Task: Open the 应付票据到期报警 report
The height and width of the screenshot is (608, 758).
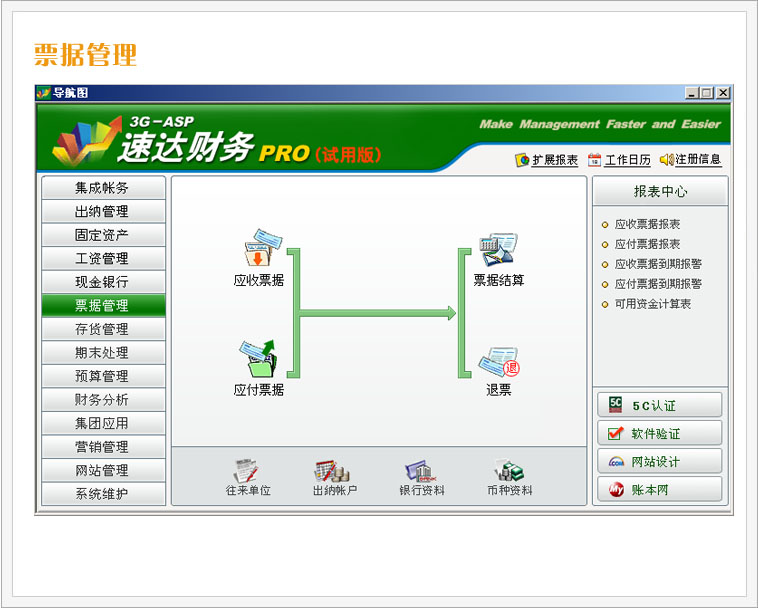Action: 658,284
